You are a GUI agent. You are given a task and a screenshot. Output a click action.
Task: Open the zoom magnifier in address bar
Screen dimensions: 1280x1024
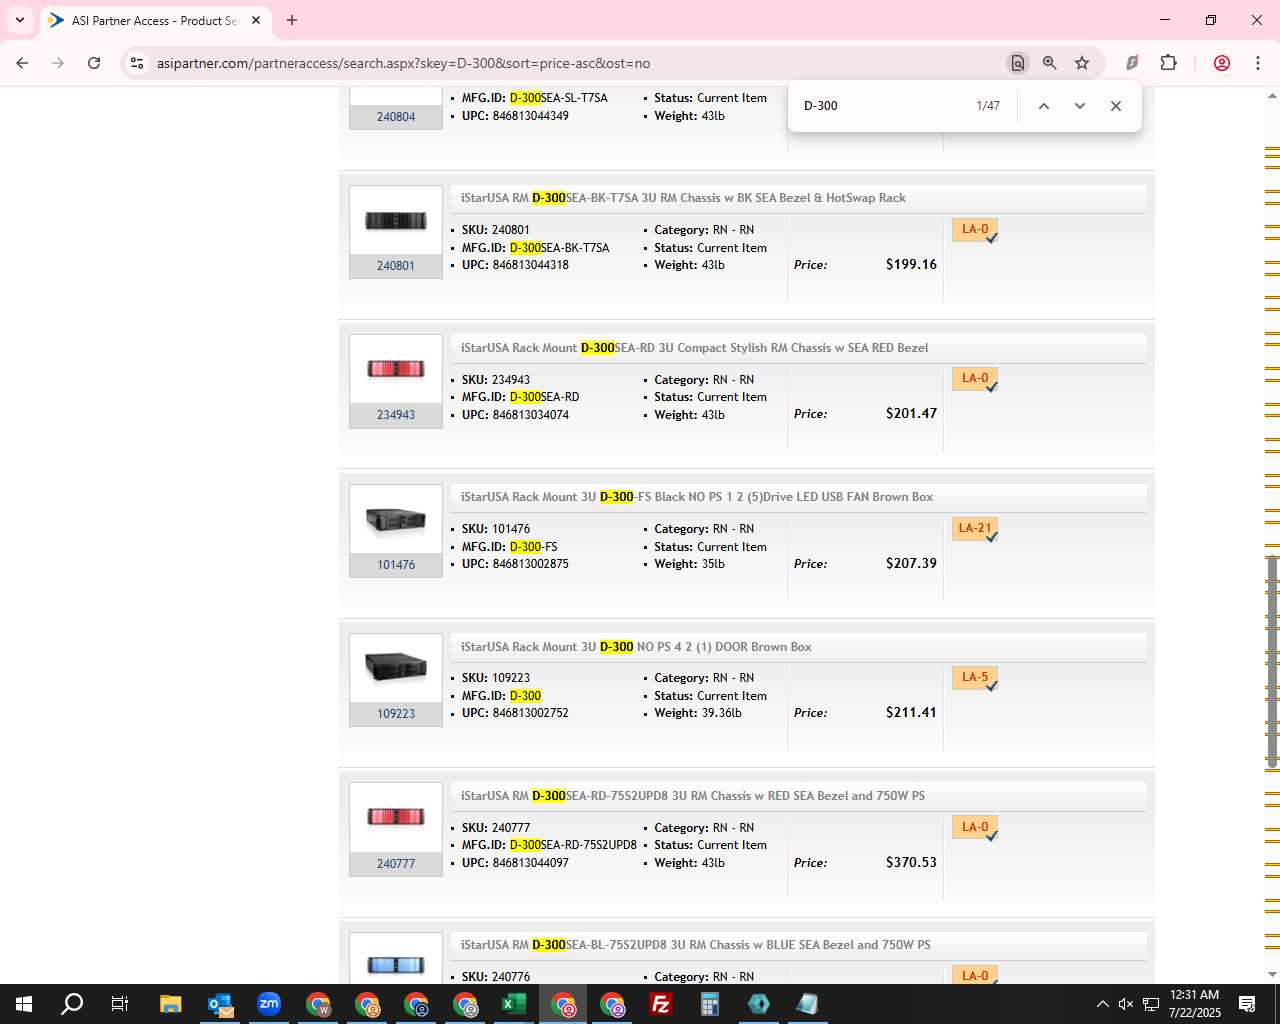pos(1049,63)
